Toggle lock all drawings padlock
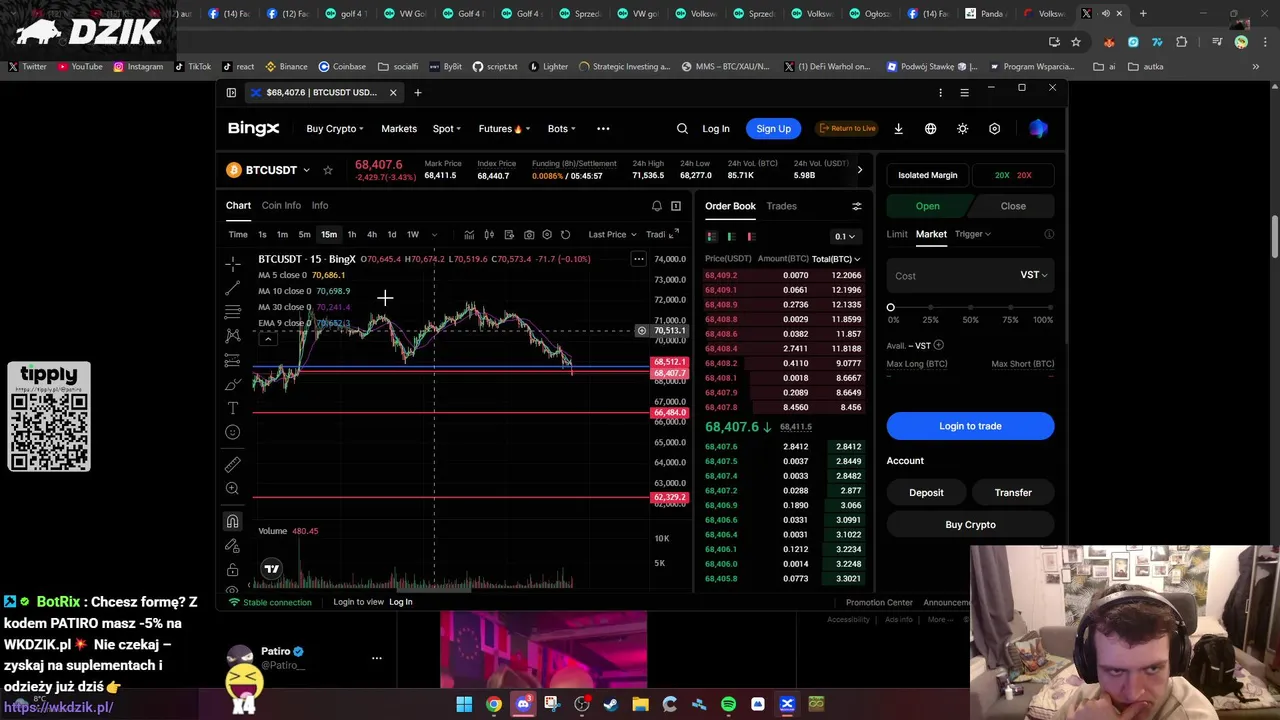Screen dimensions: 1280x720 tap(232, 570)
